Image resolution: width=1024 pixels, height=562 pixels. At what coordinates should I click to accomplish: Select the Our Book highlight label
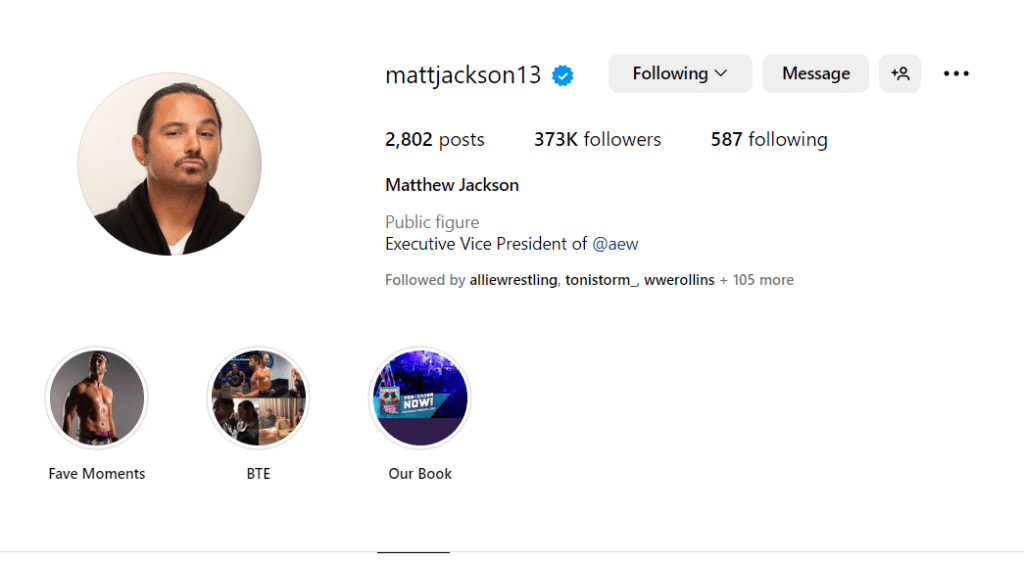pos(420,474)
